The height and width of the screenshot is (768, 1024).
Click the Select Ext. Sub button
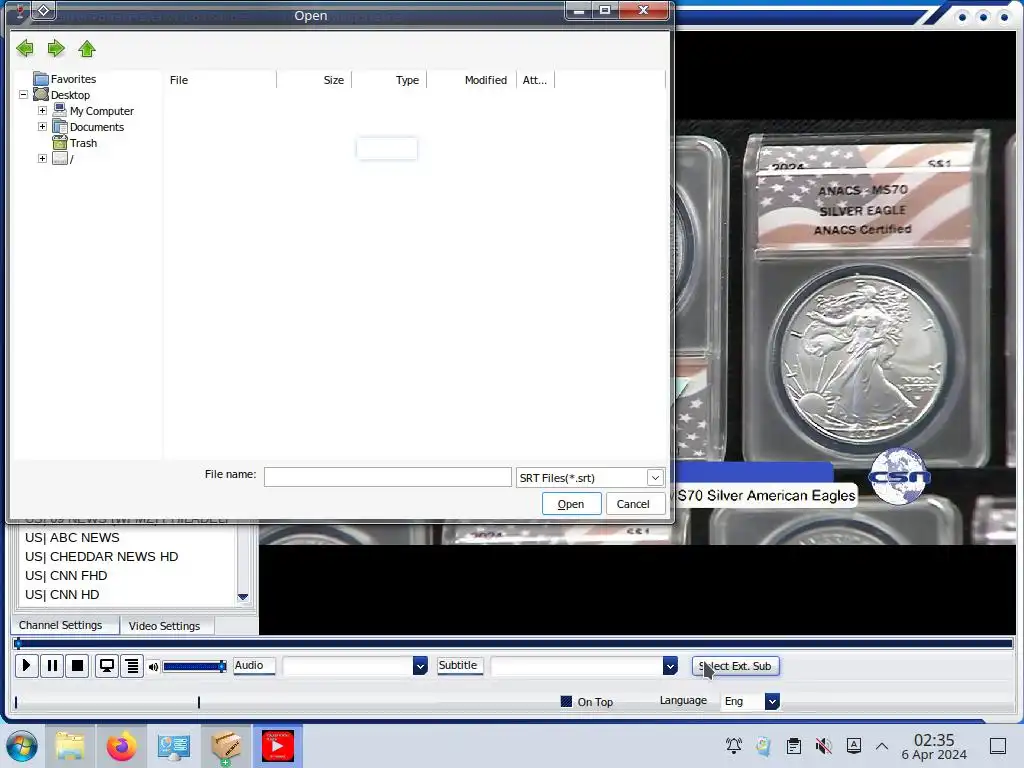tap(735, 665)
